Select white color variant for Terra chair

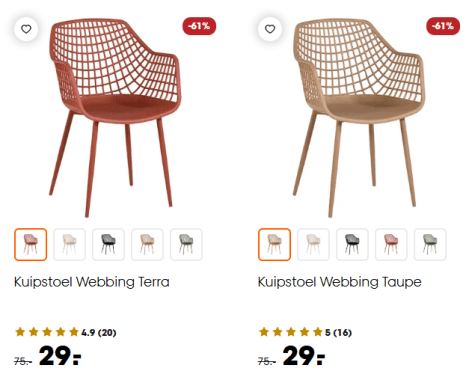pyautogui.click(x=69, y=244)
